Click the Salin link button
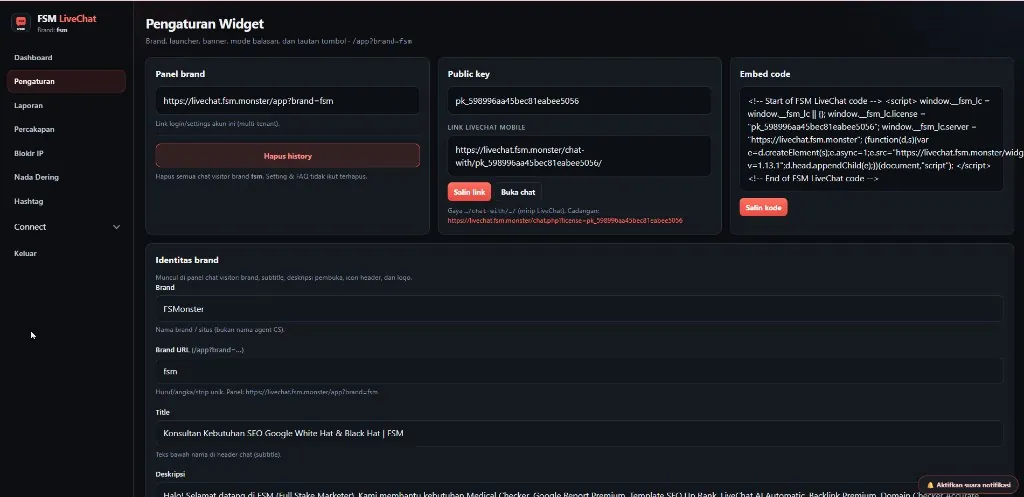 pos(469,192)
